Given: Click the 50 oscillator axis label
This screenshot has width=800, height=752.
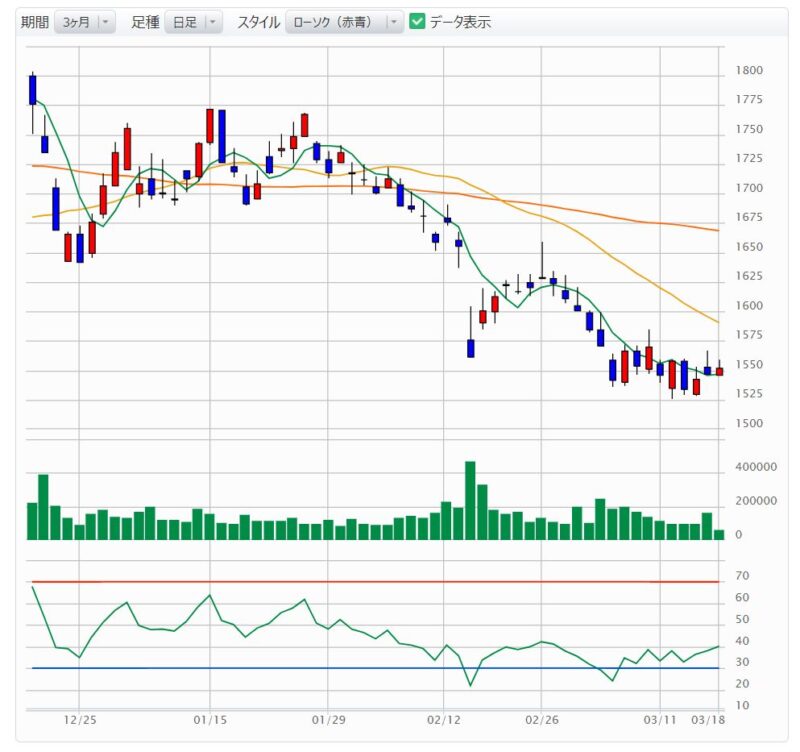Looking at the screenshot, I should click(742, 619).
